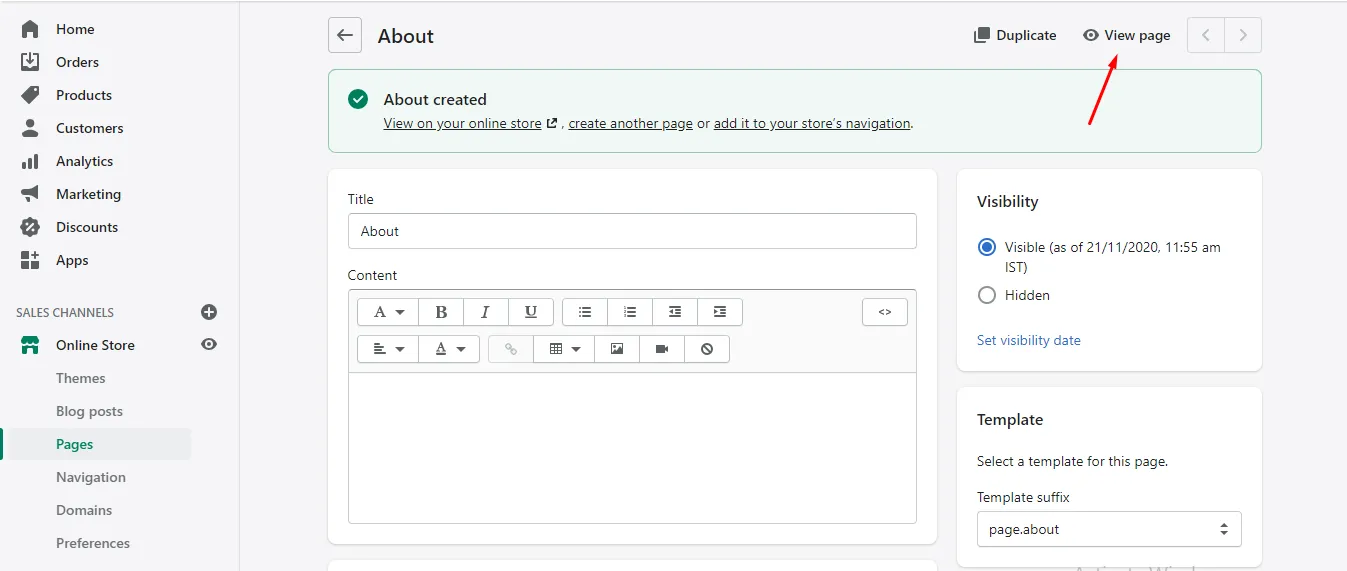This screenshot has width=1347, height=571.
Task: Click the Set visibility date link
Action: point(1028,340)
